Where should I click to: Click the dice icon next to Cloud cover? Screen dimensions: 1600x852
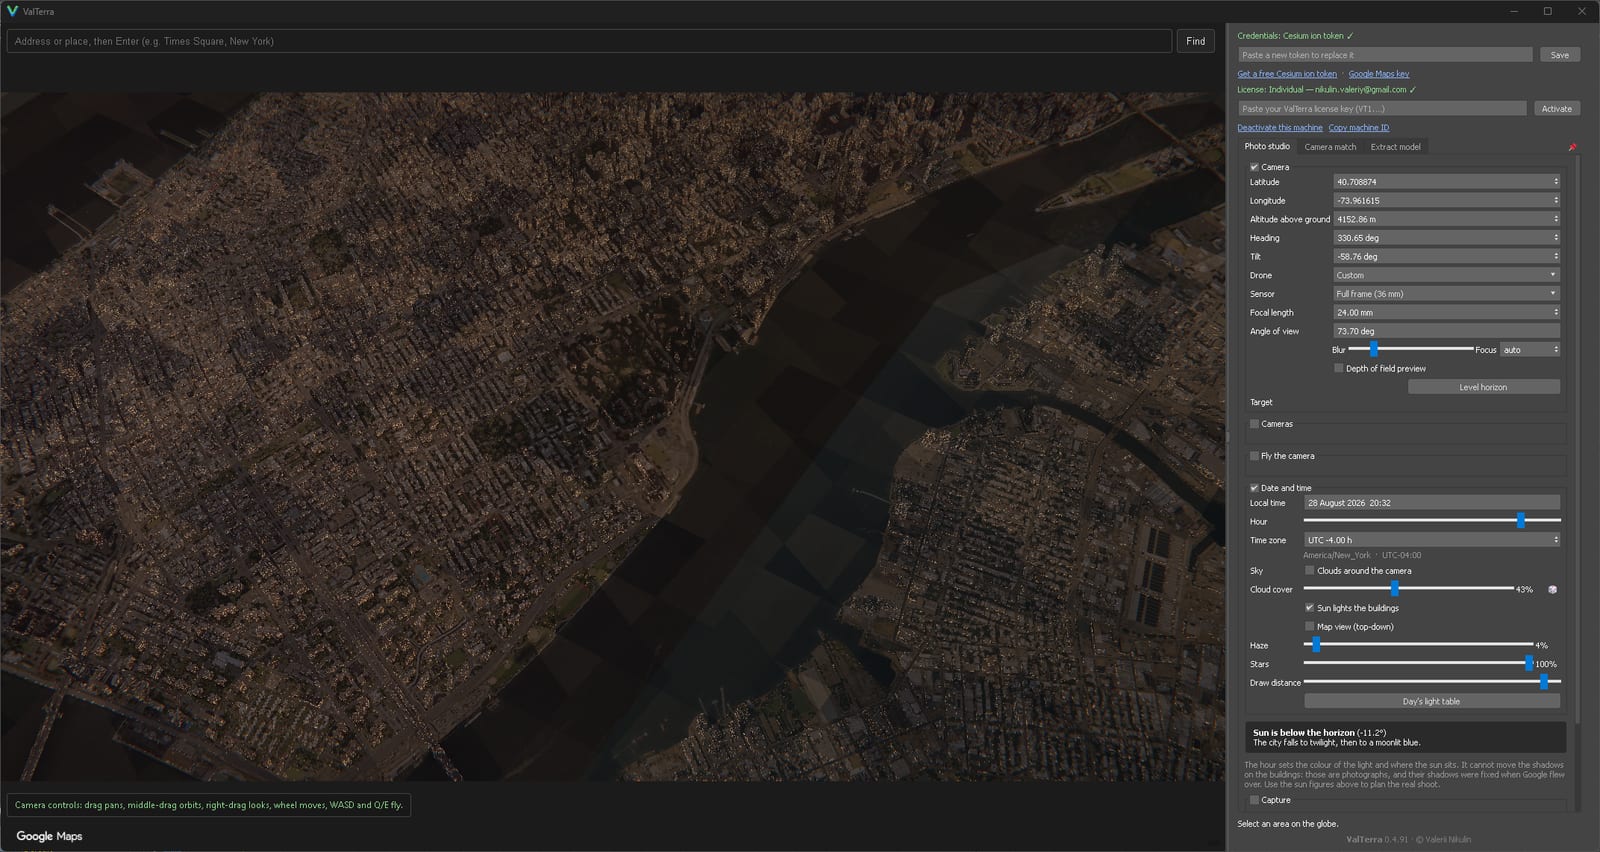point(1552,590)
